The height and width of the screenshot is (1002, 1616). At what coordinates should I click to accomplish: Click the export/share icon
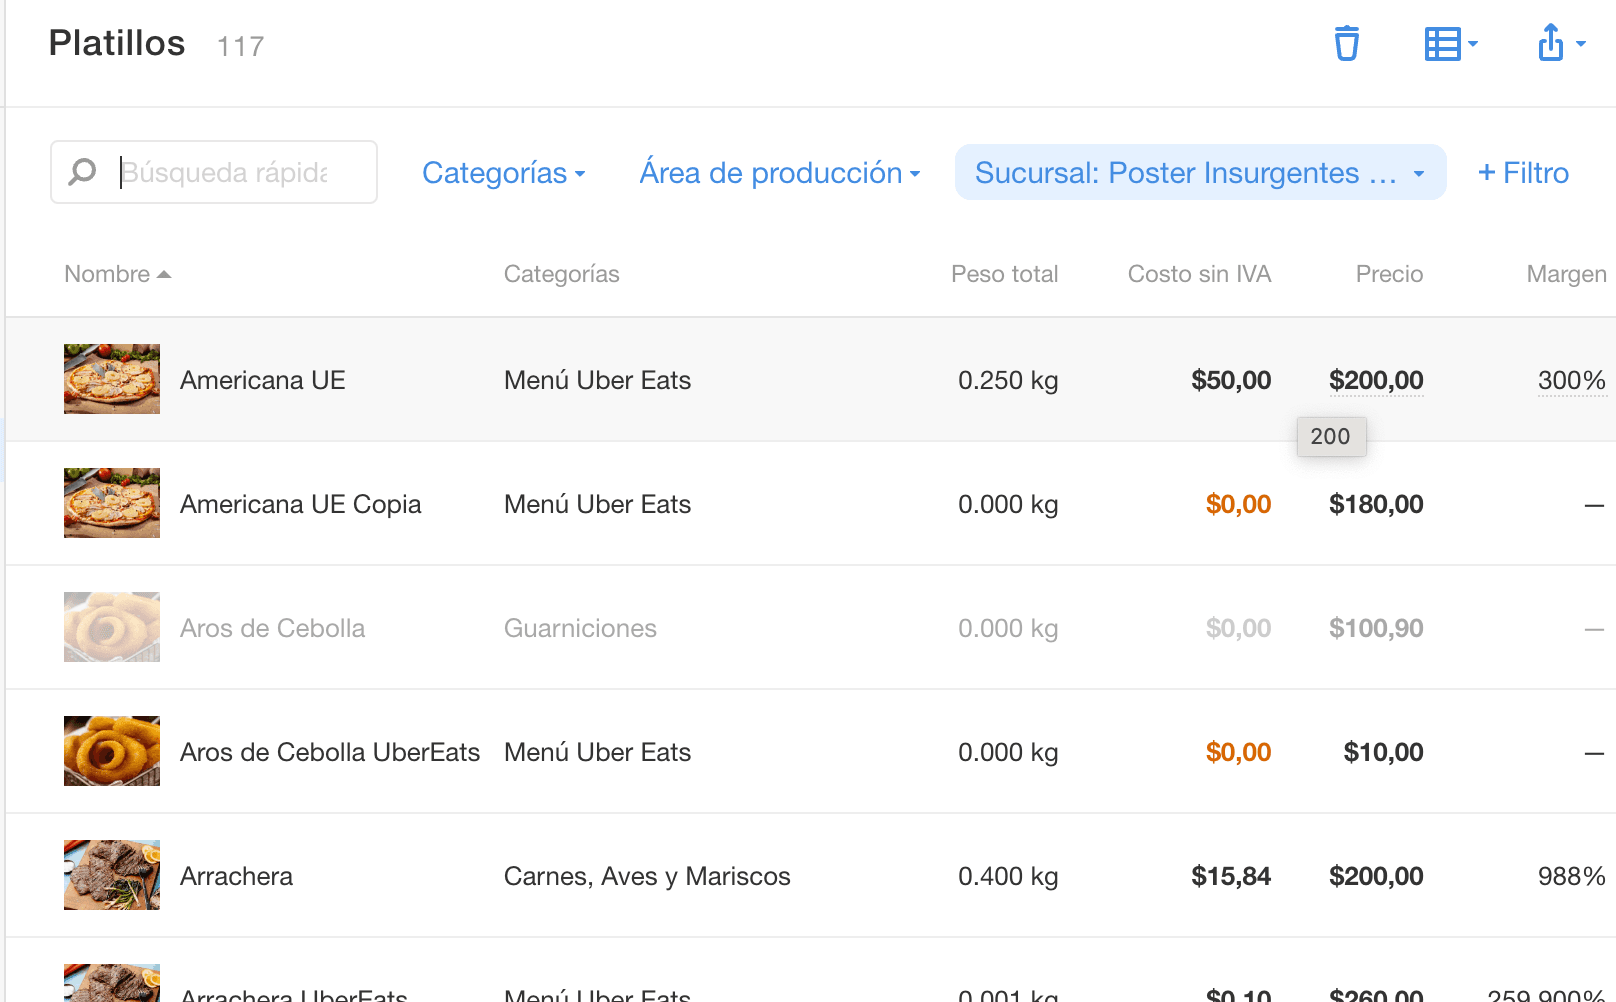[1551, 43]
